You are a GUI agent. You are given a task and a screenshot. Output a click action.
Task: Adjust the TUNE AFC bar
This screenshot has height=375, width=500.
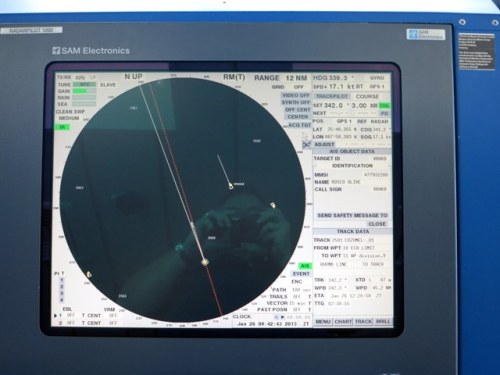click(84, 84)
